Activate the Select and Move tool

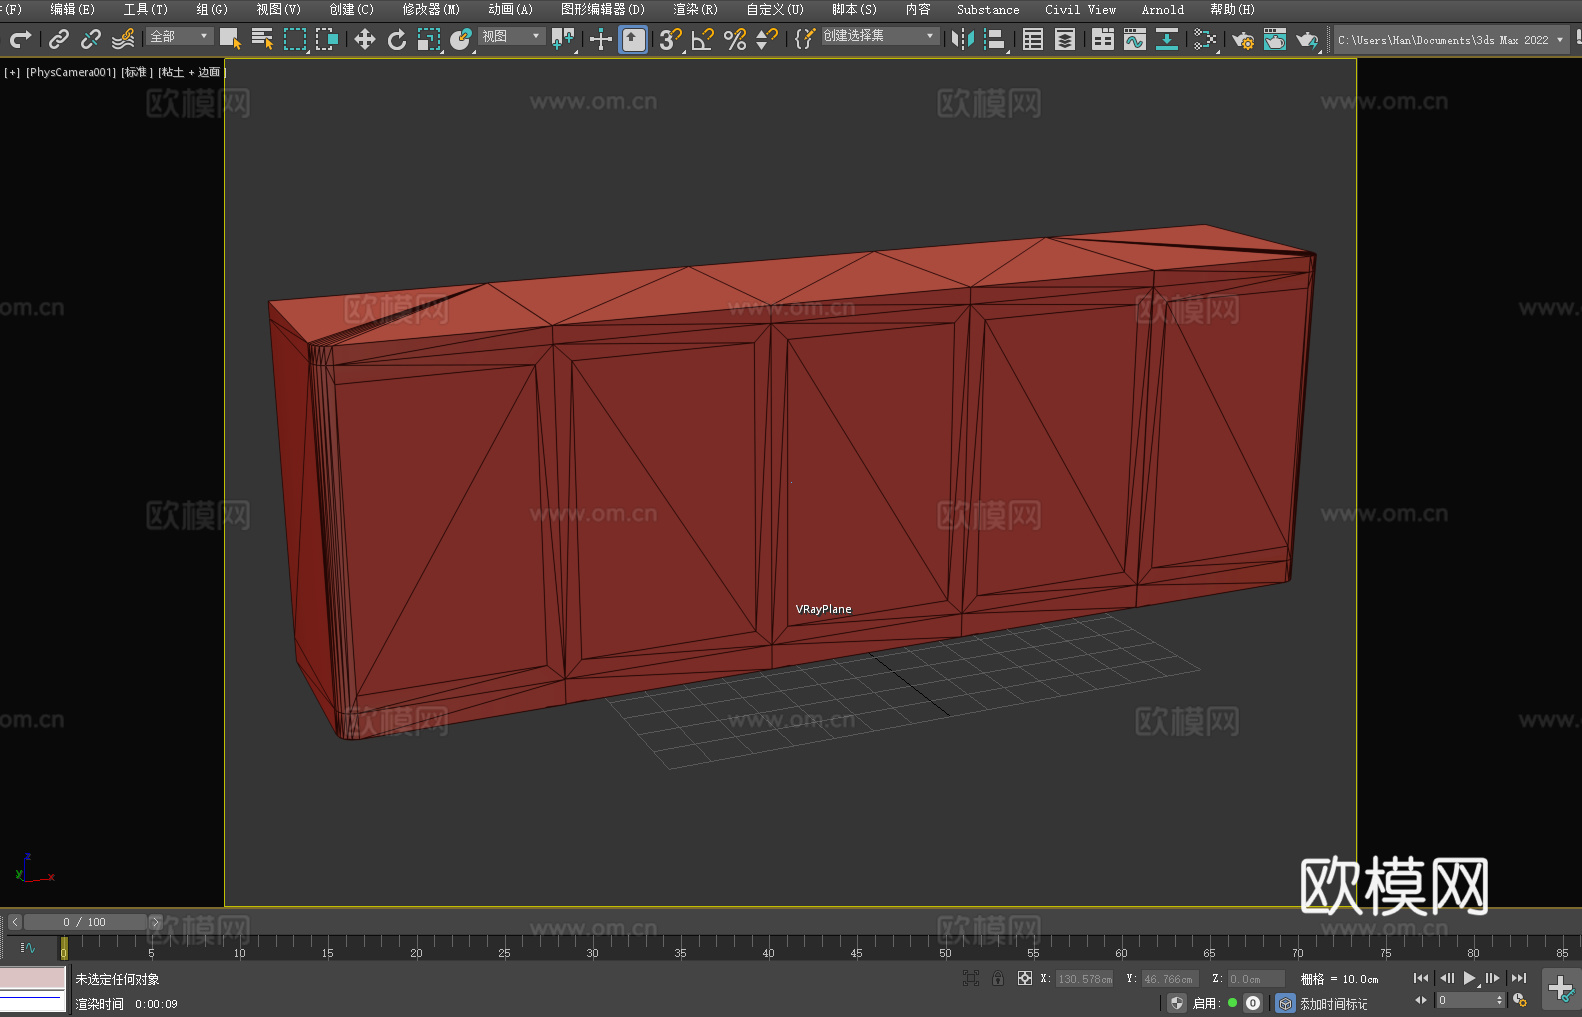tap(365, 39)
